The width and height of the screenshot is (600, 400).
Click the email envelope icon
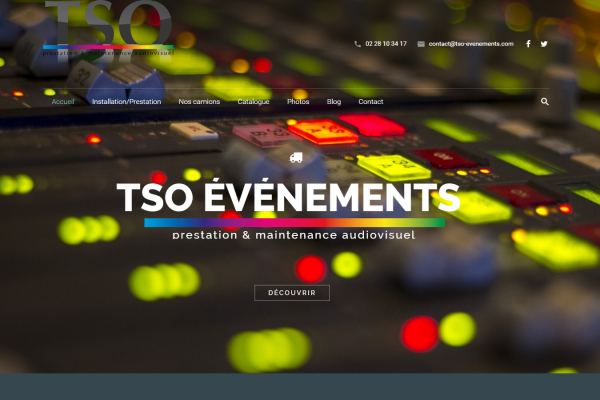click(x=421, y=44)
